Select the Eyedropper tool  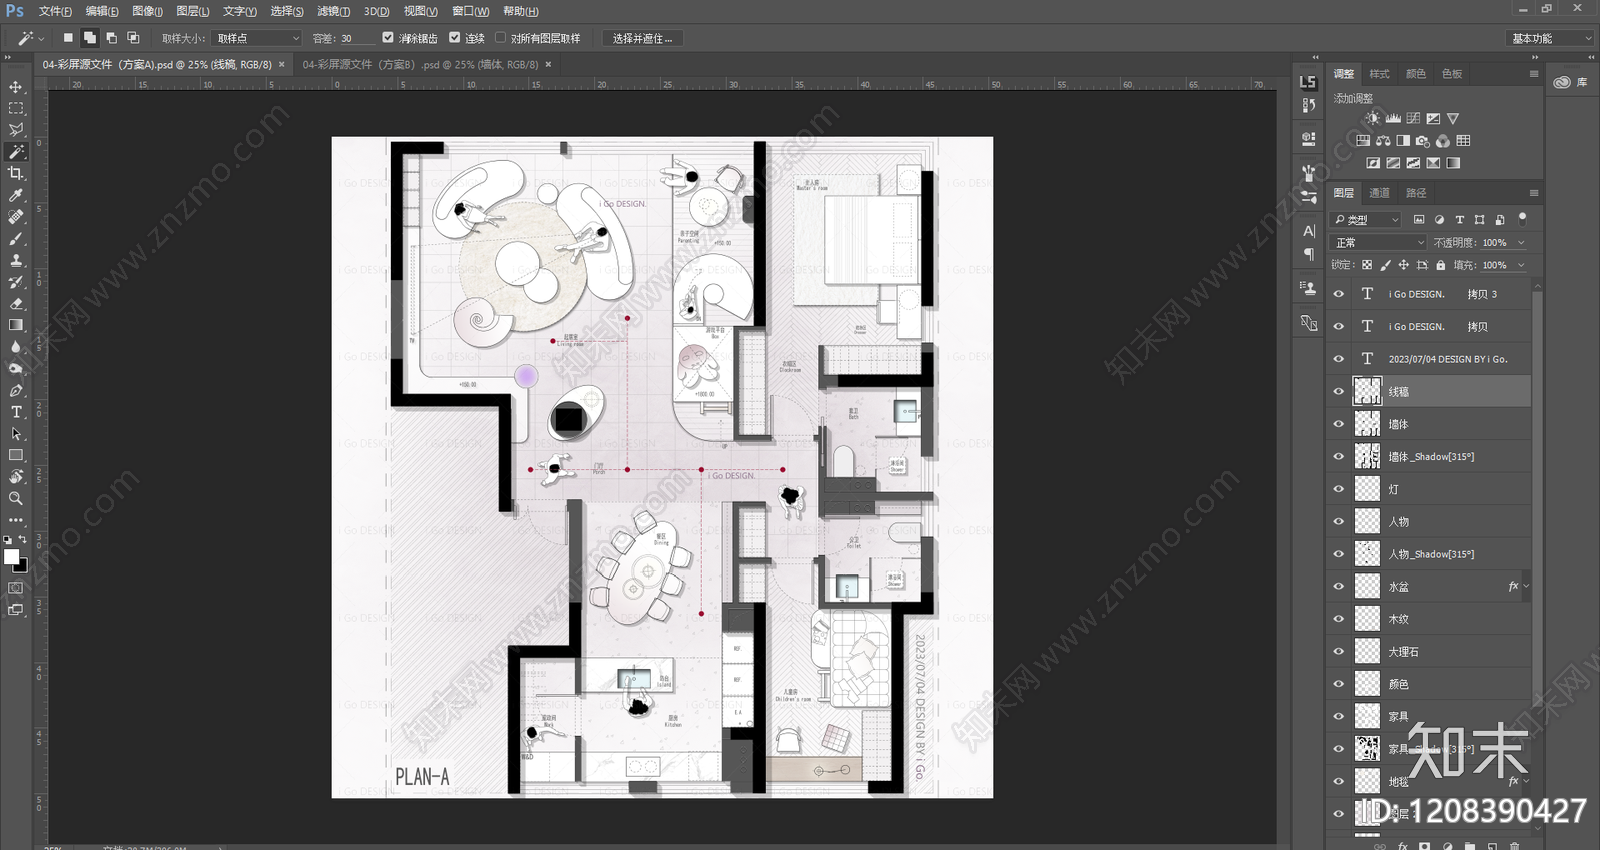[16, 195]
